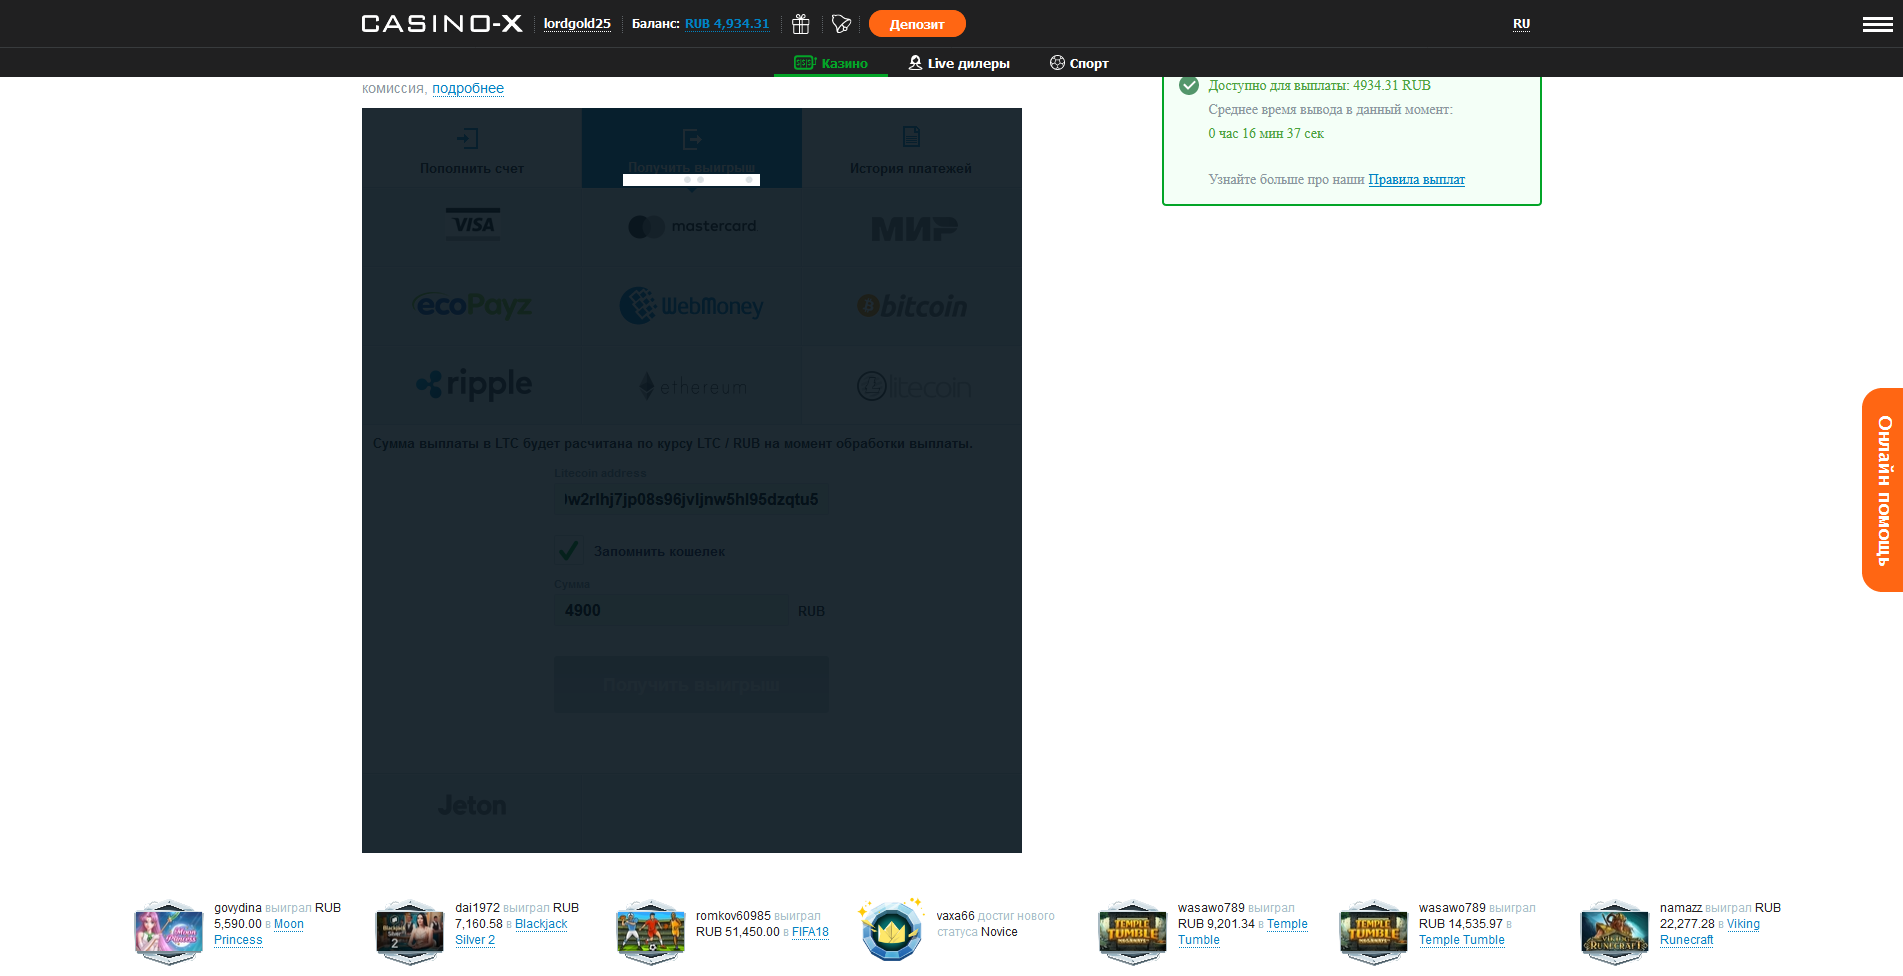The height and width of the screenshot is (976, 1903).
Task: Select the Jeton payment method
Action: click(x=472, y=805)
